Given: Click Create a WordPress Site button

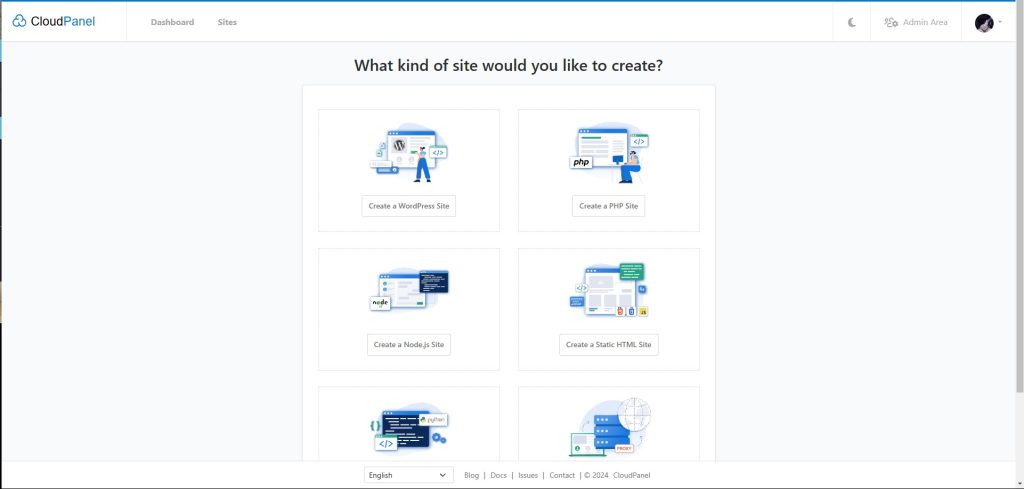Looking at the screenshot, I should (x=409, y=206).
